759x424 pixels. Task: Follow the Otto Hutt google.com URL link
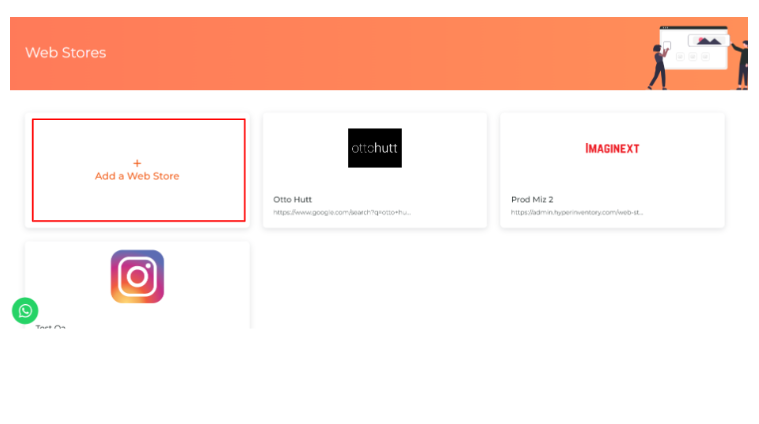342,212
